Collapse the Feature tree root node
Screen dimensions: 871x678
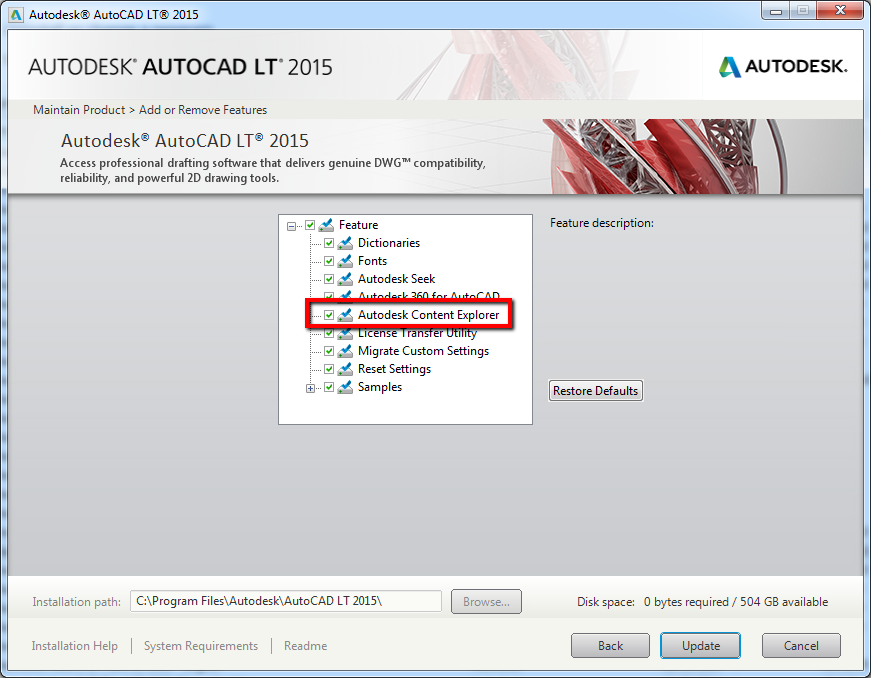[x=292, y=225]
